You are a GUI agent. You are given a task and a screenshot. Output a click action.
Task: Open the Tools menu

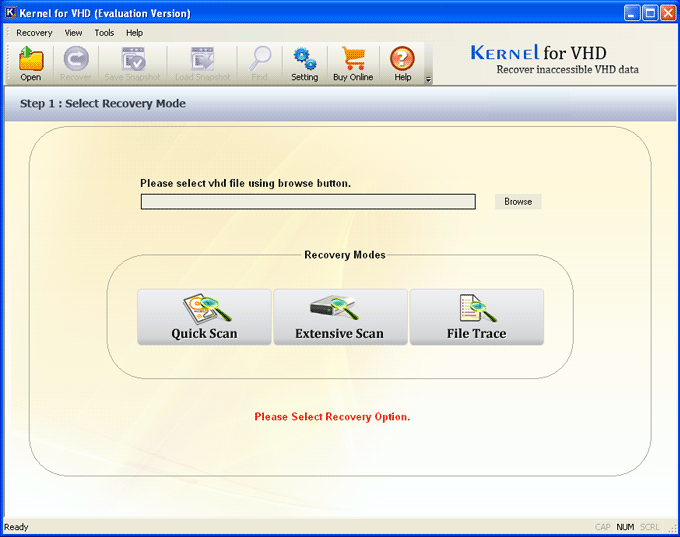click(104, 33)
